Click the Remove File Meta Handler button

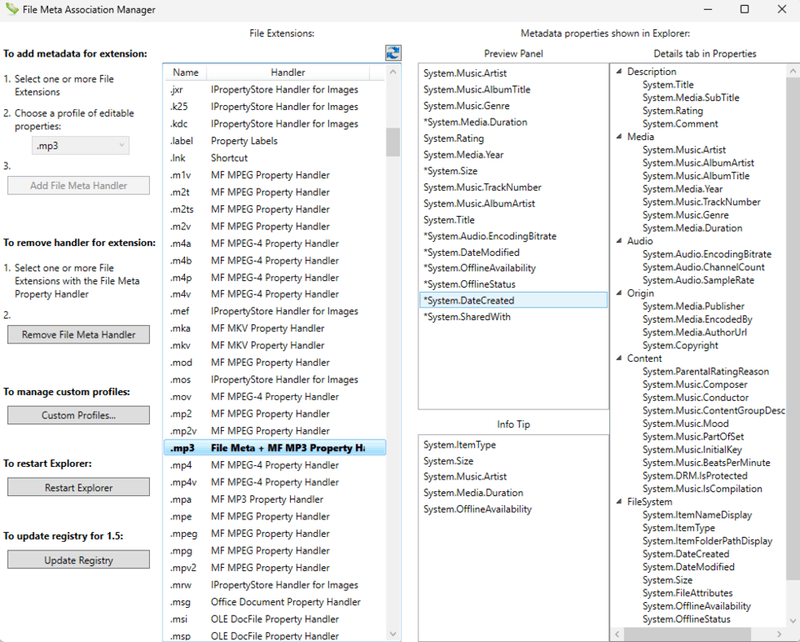(79, 335)
